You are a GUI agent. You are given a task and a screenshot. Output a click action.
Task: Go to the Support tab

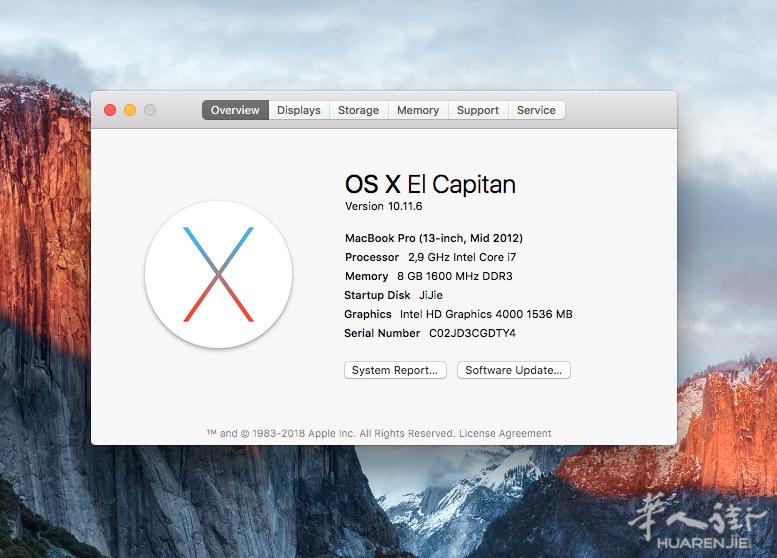click(x=478, y=110)
